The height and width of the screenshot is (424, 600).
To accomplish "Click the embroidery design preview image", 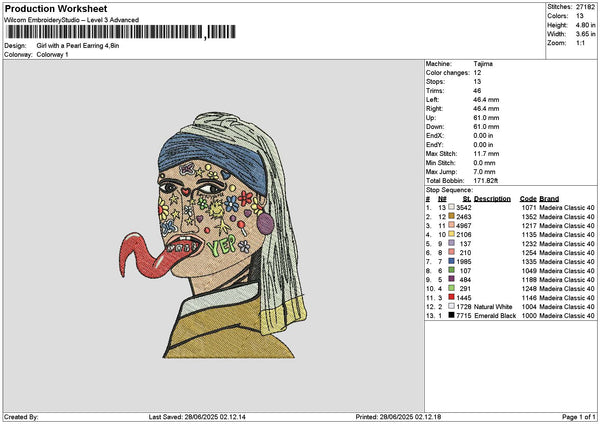I will (x=213, y=235).
